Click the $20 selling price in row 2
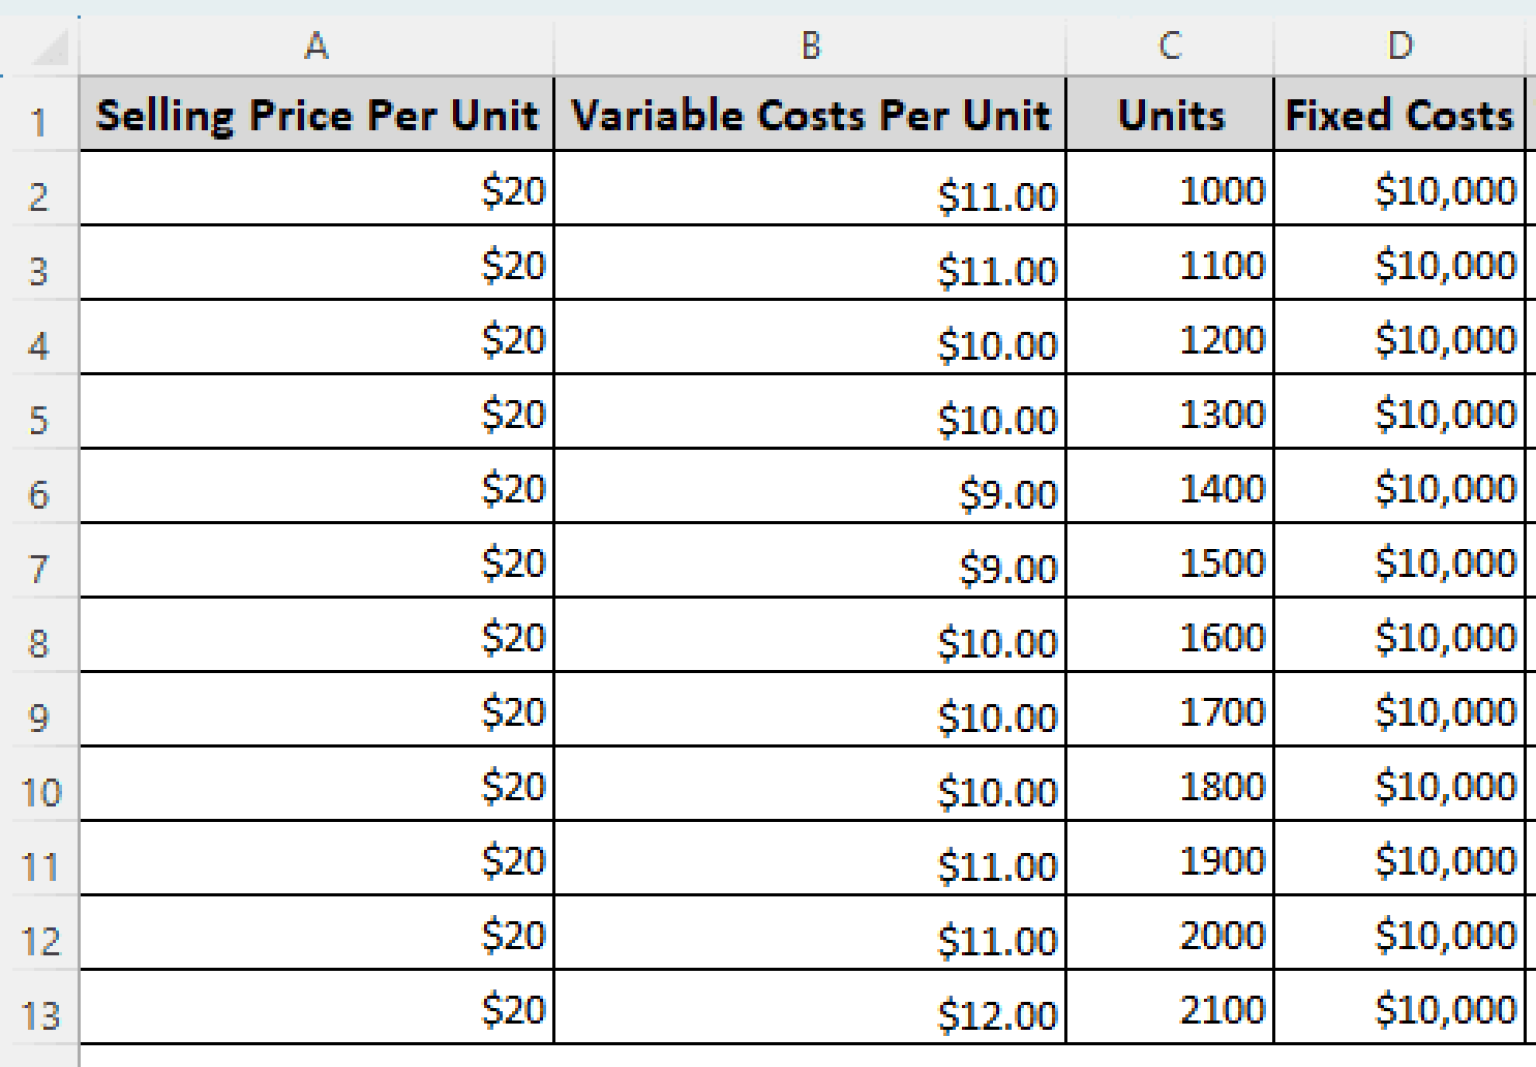This screenshot has height=1067, width=1536. click(x=316, y=190)
